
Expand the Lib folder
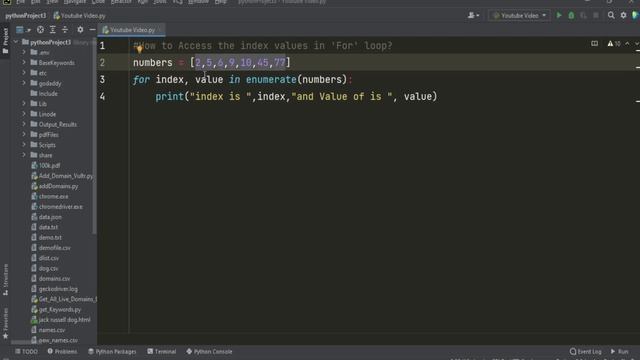[24, 104]
